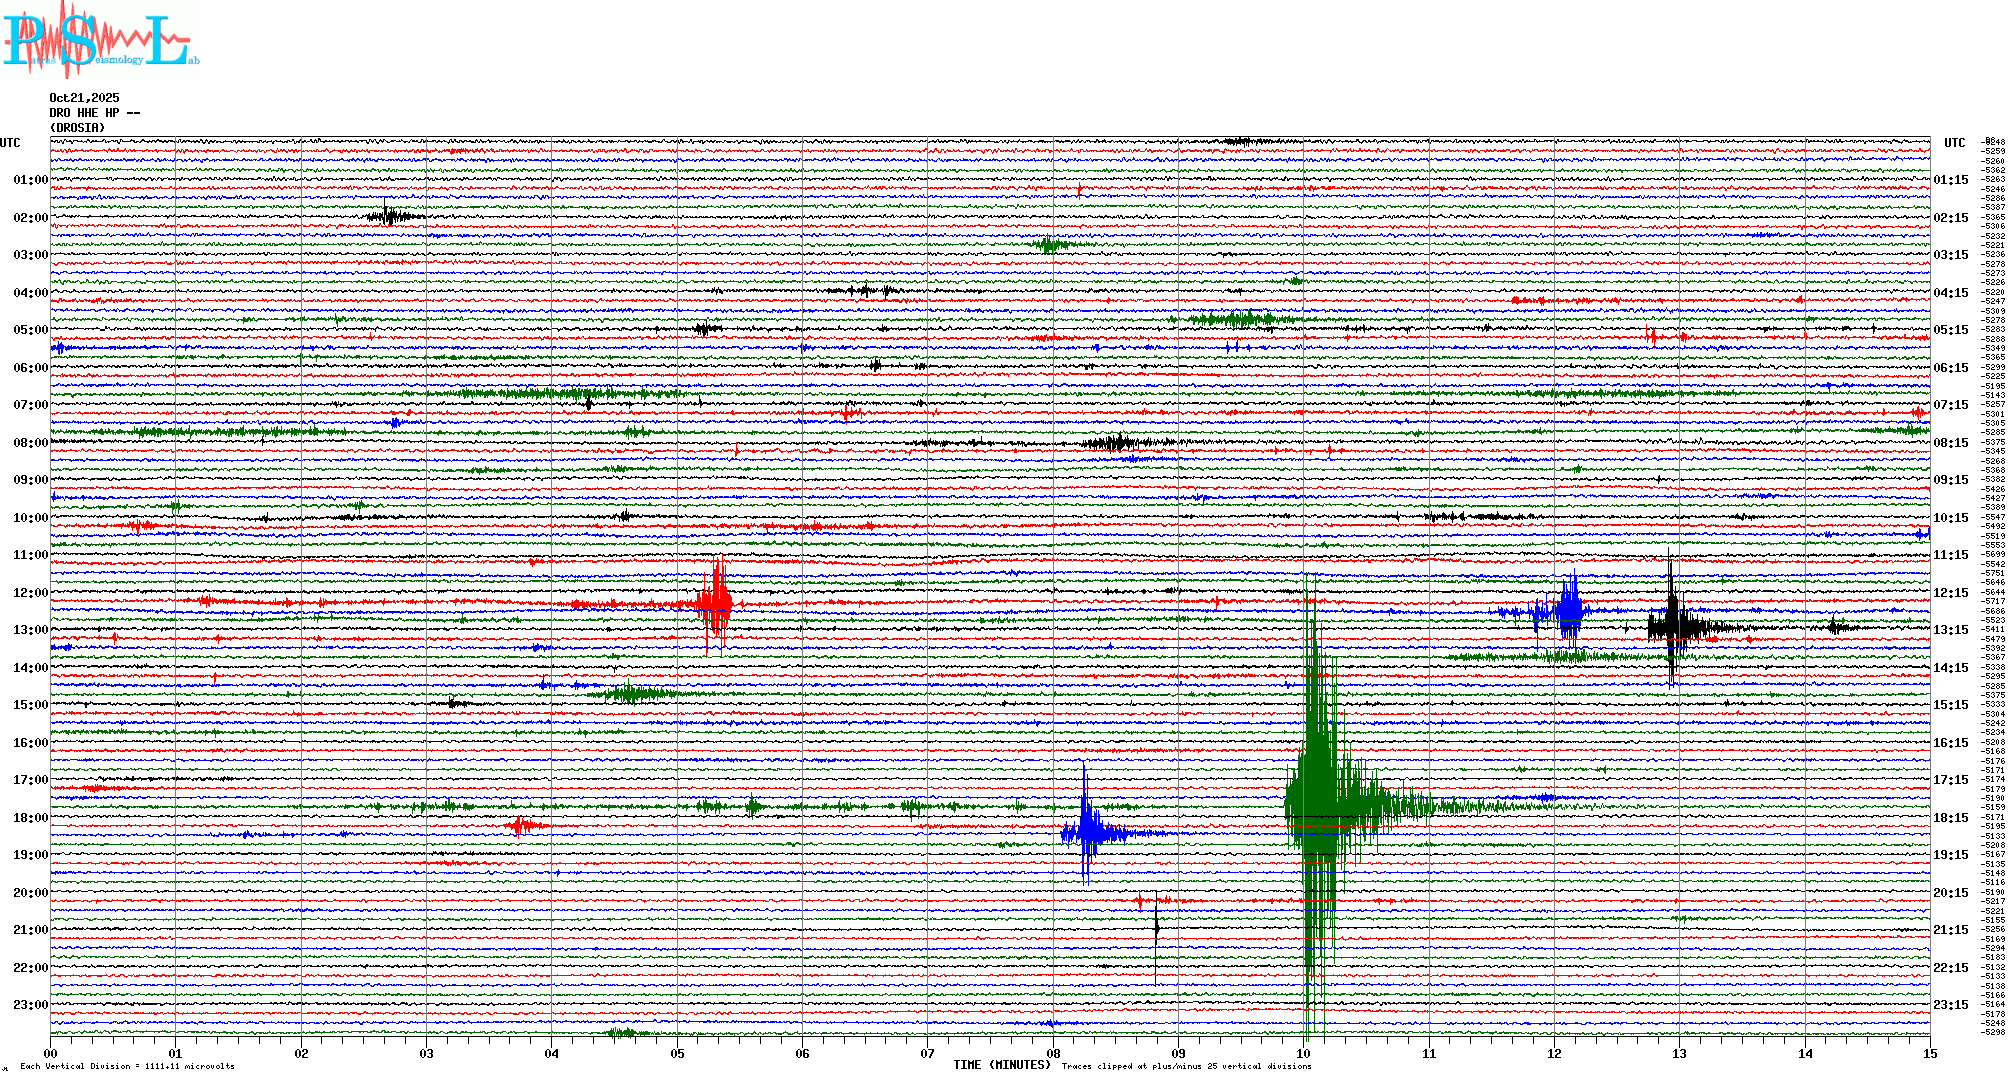This screenshot has width=2010, height=1080.
Task: Select the 18:00 hour label on left axis
Action: pos(30,818)
